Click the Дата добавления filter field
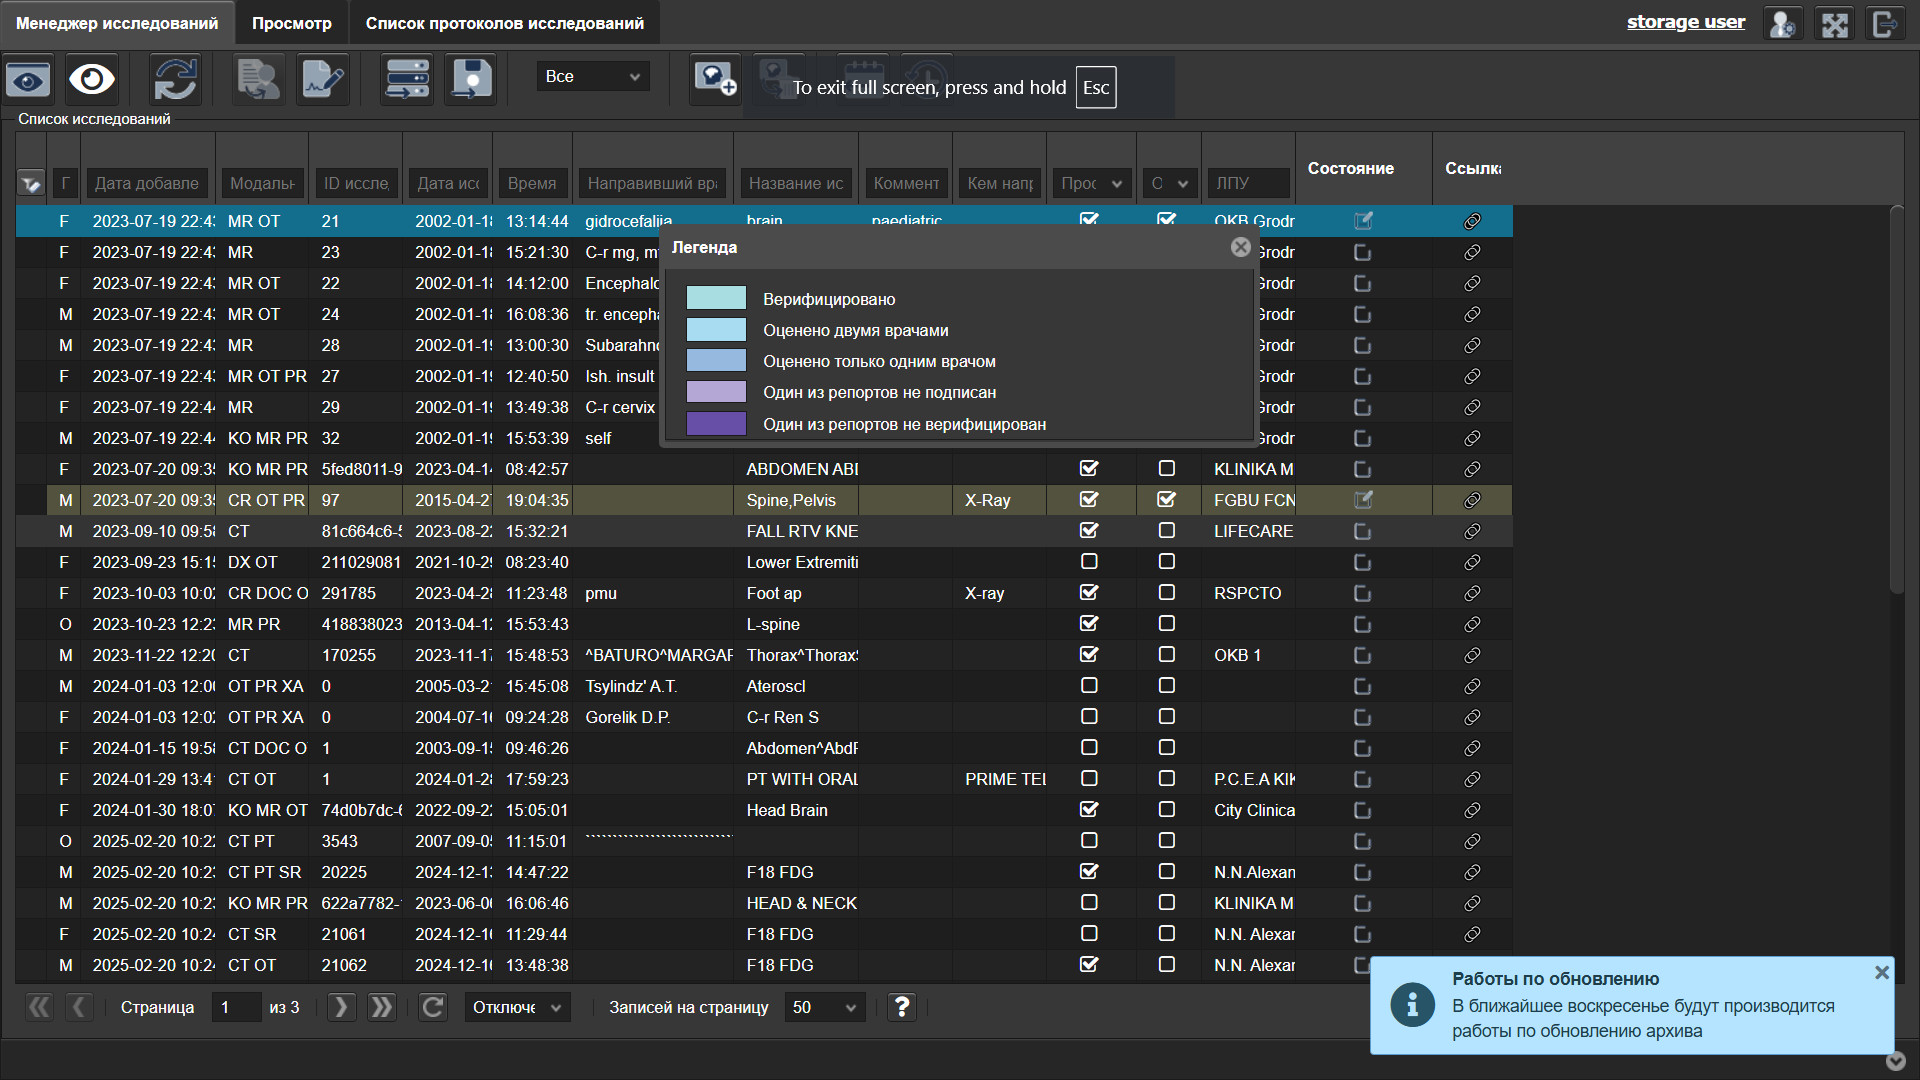The image size is (1920, 1080). point(147,183)
